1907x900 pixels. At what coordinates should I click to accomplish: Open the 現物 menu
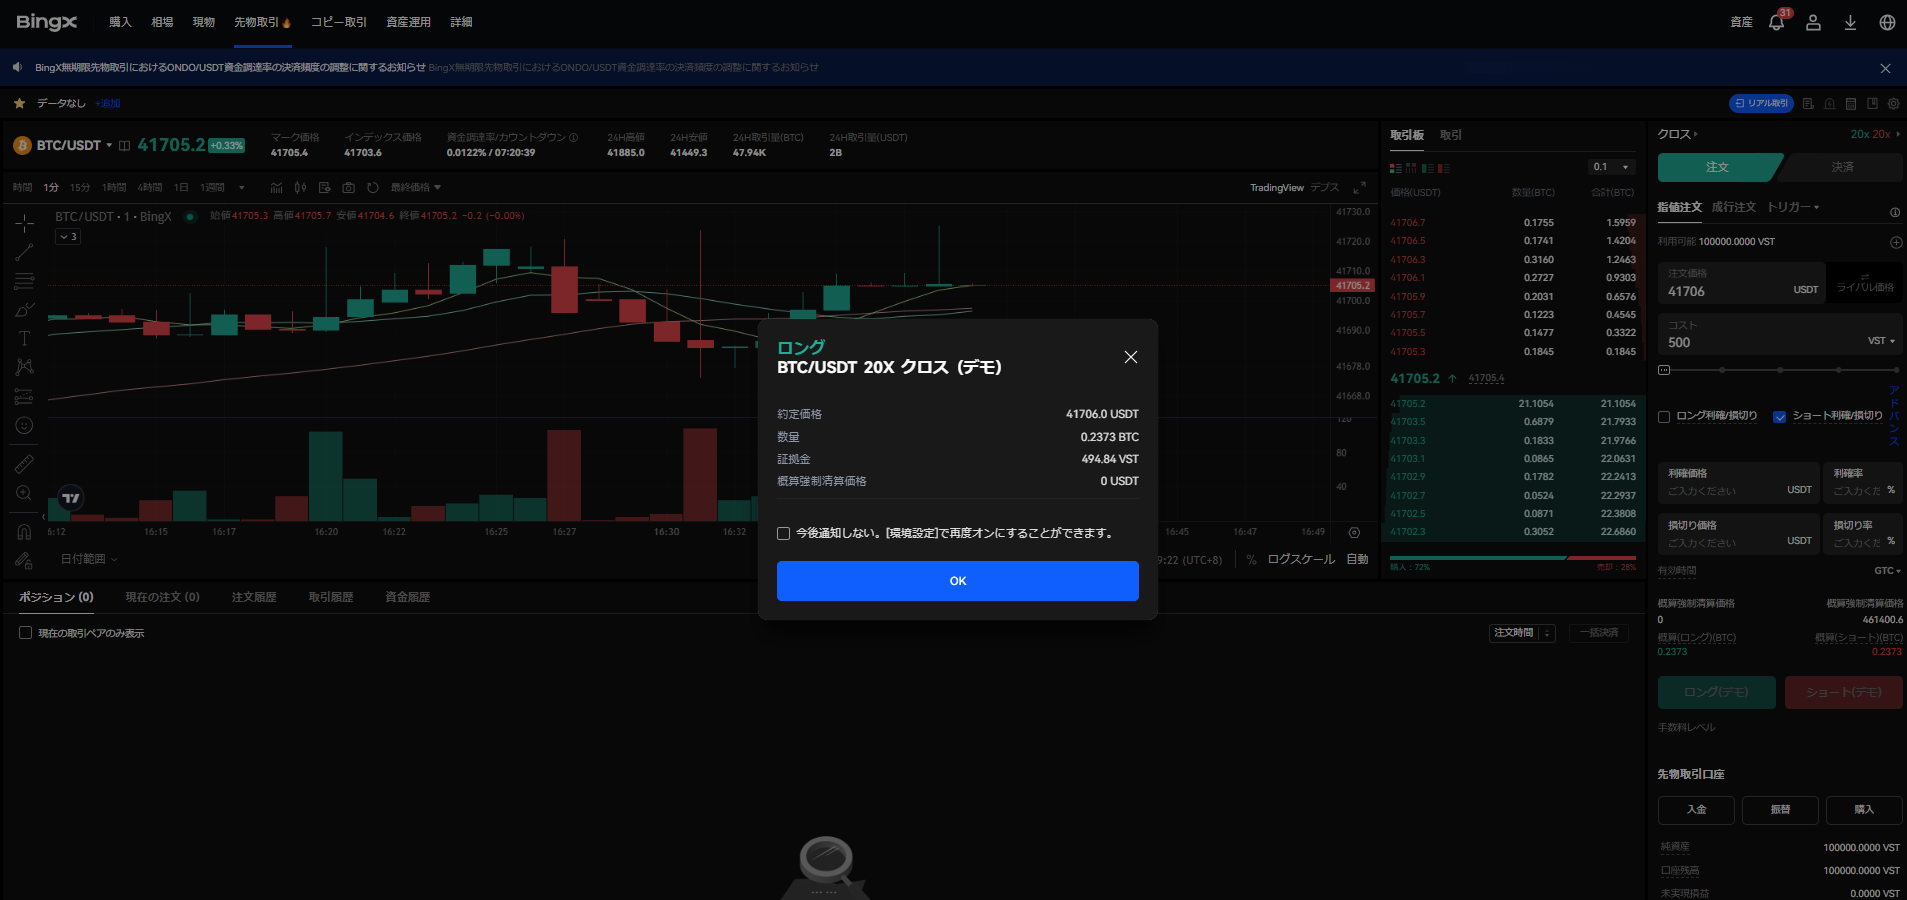coord(204,22)
